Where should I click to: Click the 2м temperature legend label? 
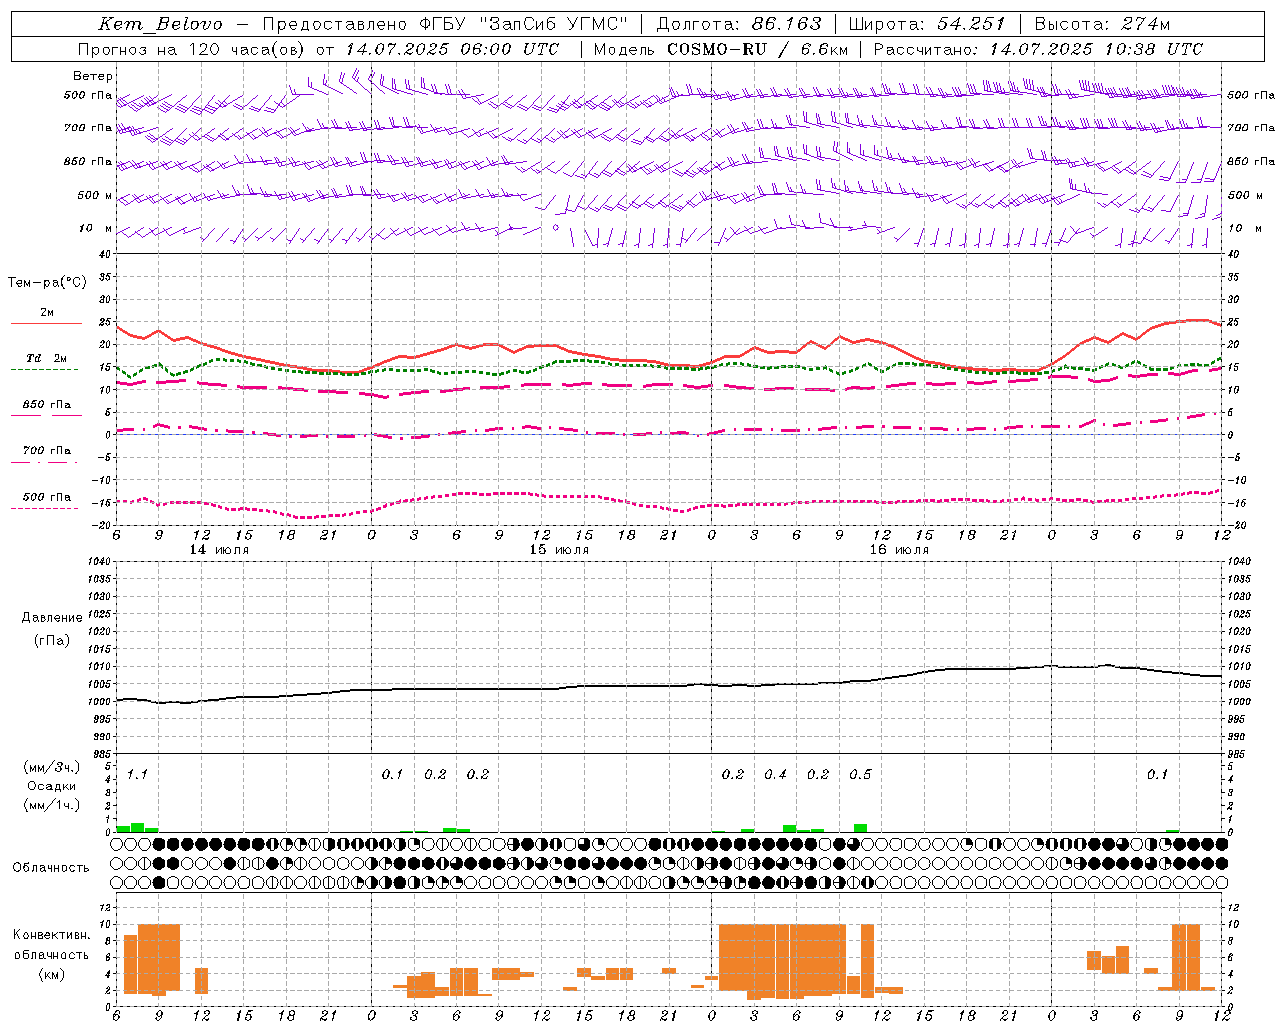pos(46,312)
